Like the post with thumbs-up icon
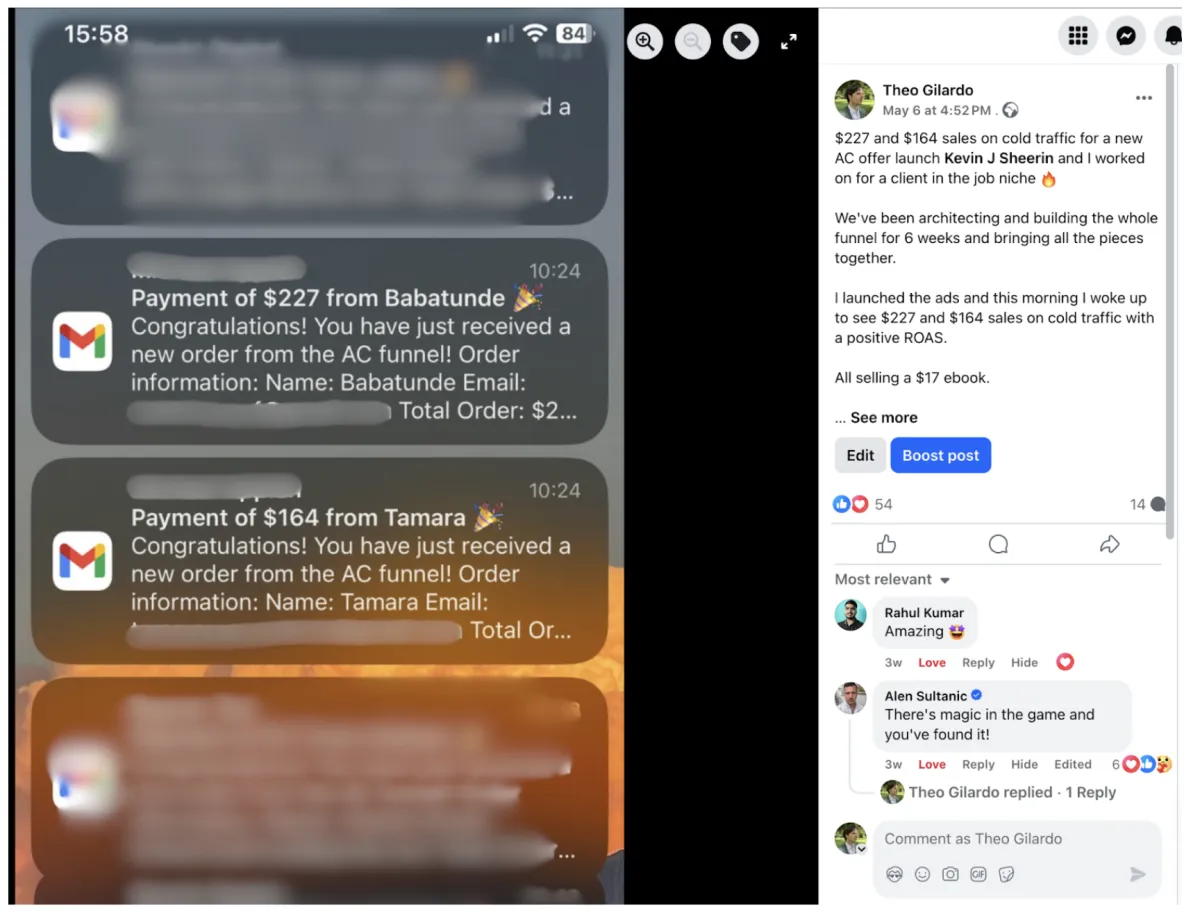This screenshot has width=1200, height=911. [887, 544]
